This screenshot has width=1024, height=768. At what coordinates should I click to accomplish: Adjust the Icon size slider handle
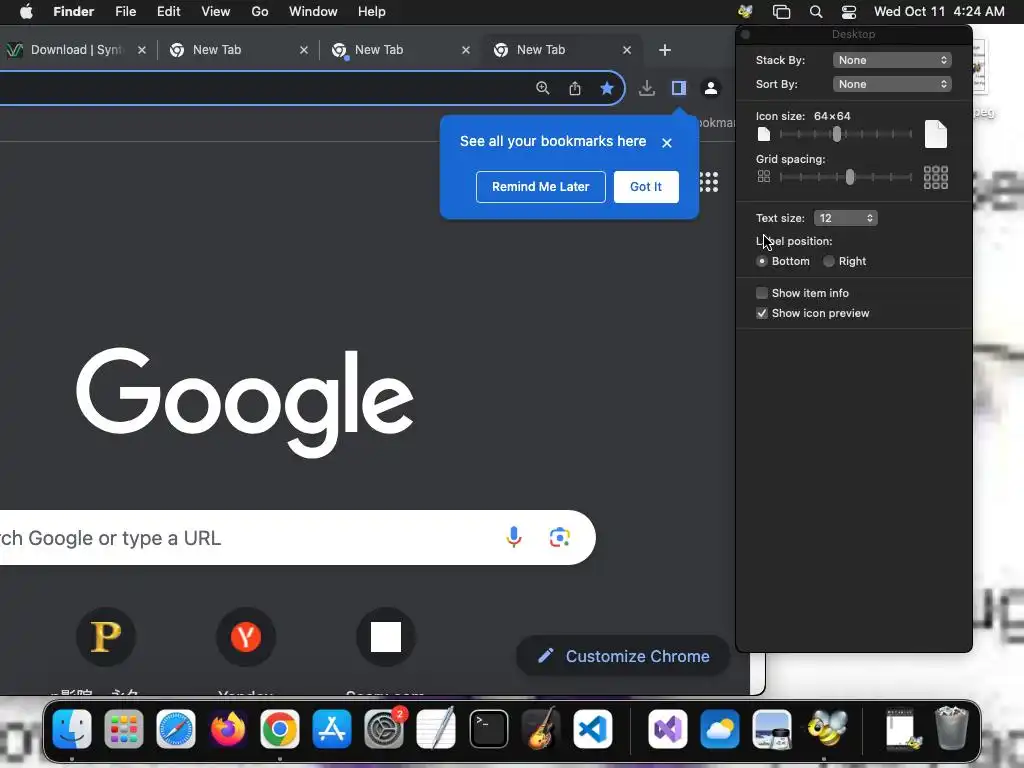(x=837, y=134)
